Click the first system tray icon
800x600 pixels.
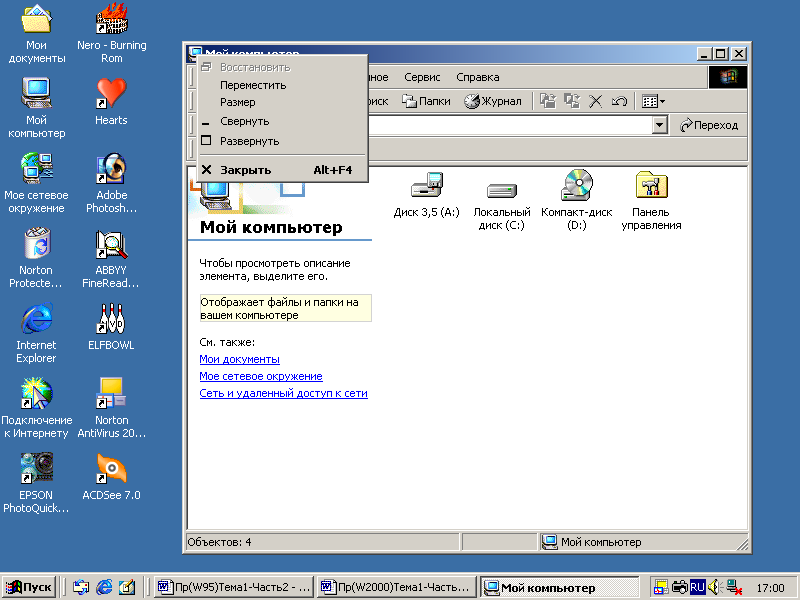click(661, 587)
